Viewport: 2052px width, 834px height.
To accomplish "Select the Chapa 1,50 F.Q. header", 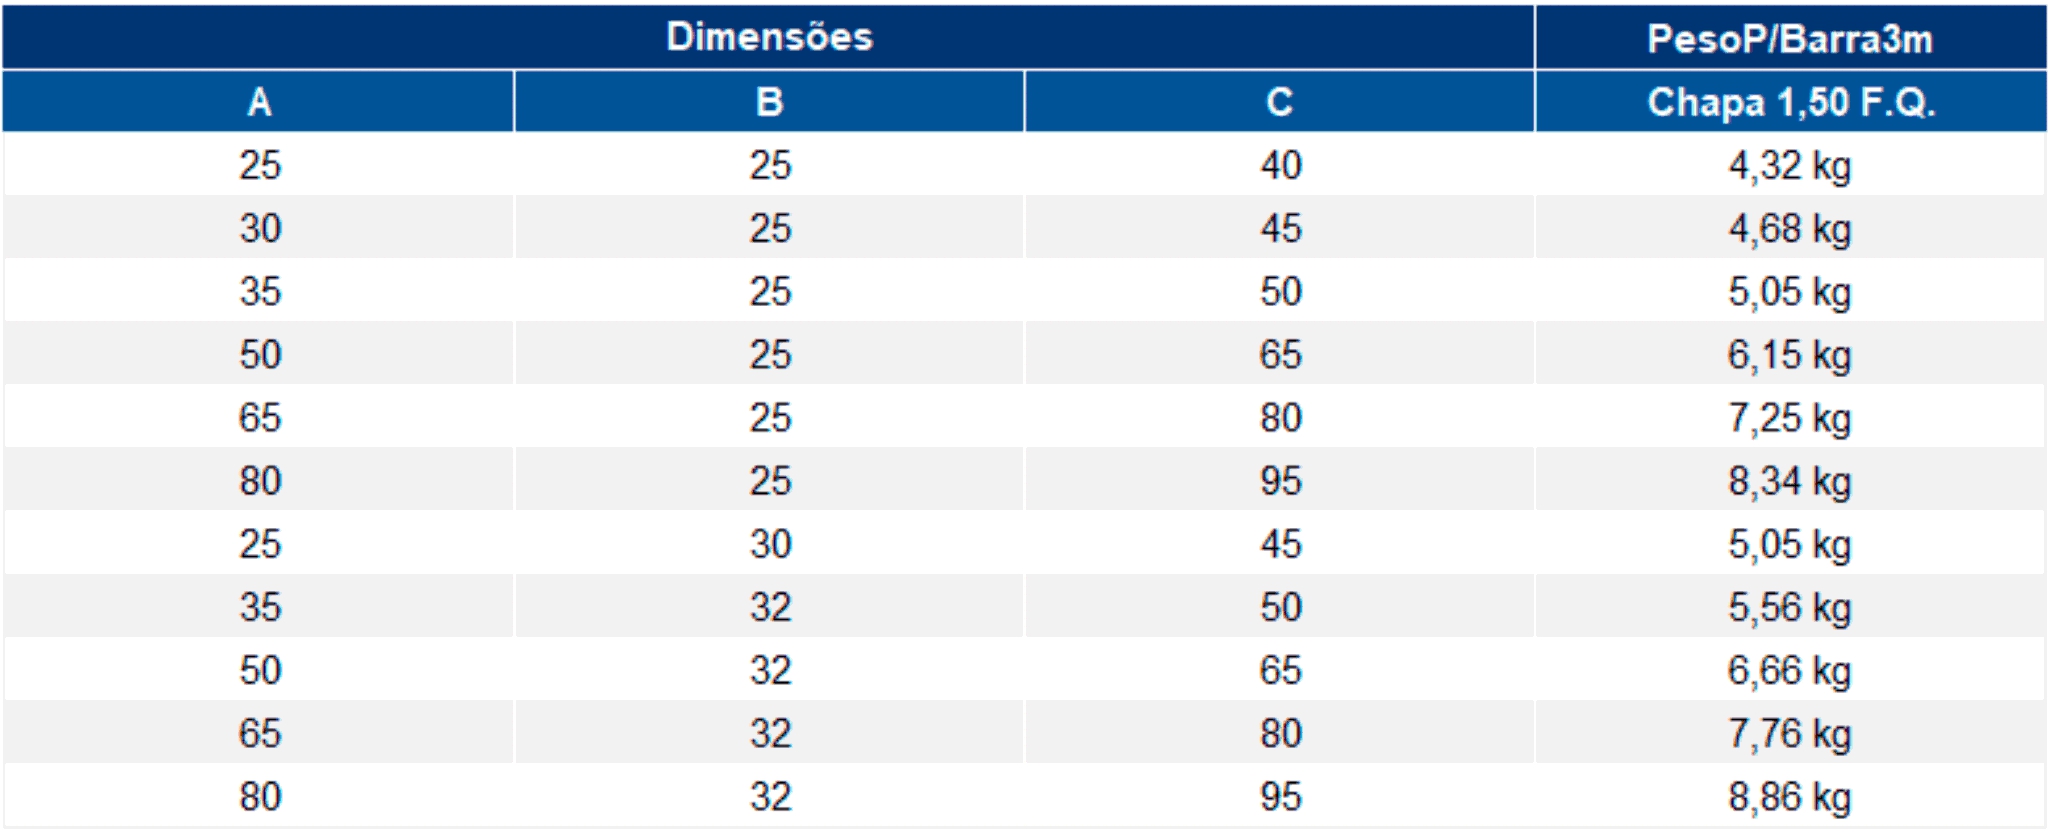I will tap(1791, 101).
